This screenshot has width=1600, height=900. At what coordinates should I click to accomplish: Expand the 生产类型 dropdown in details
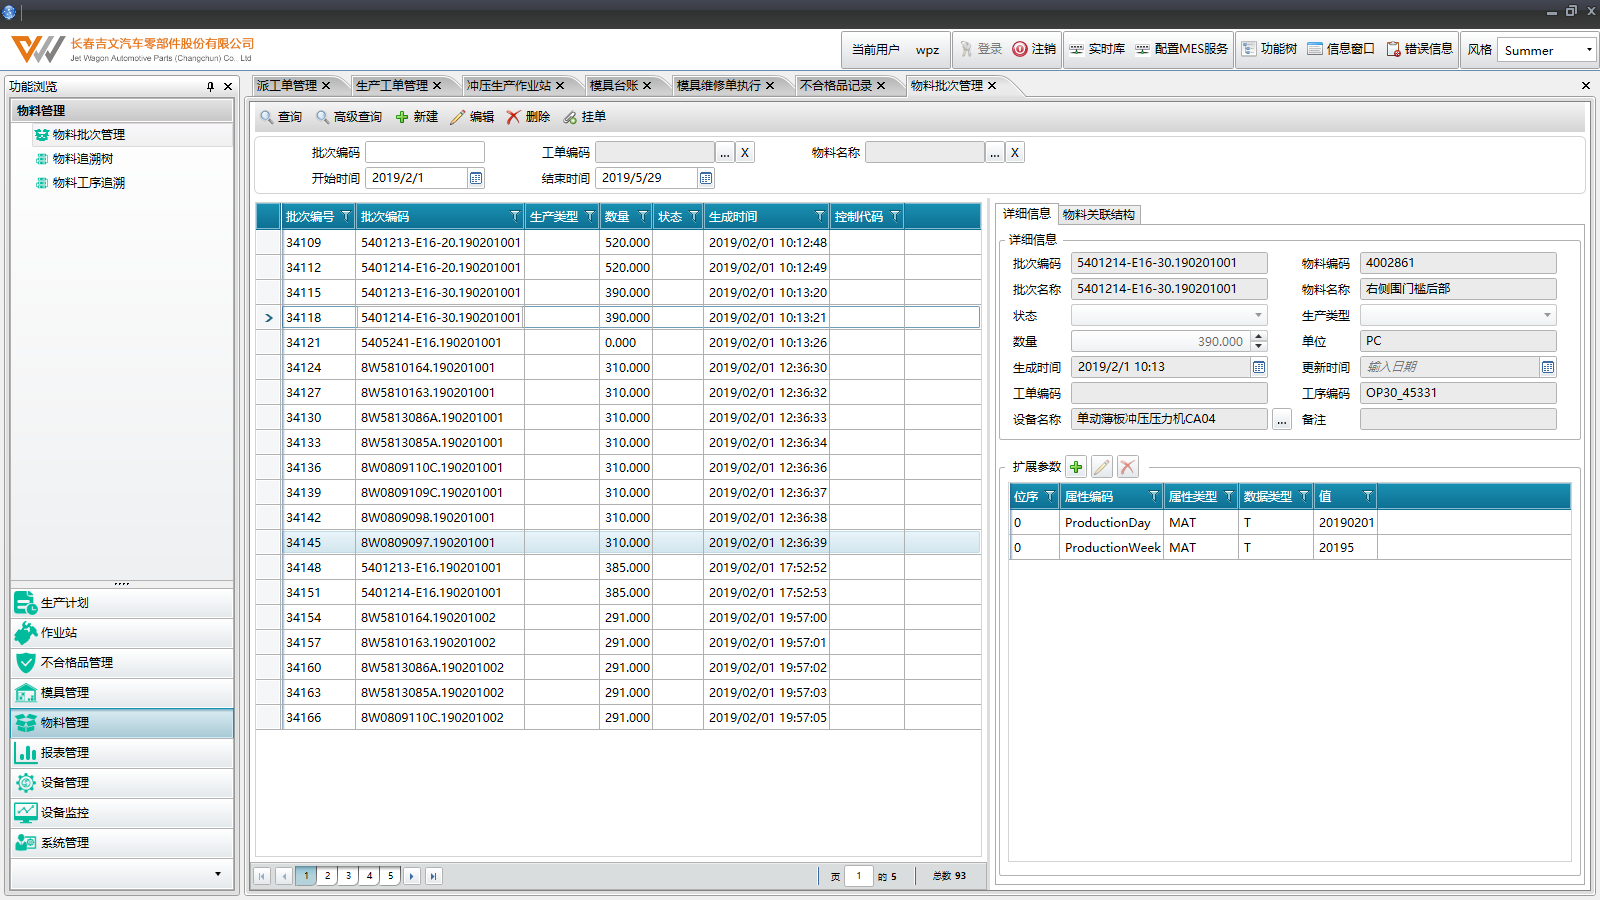coord(1547,315)
